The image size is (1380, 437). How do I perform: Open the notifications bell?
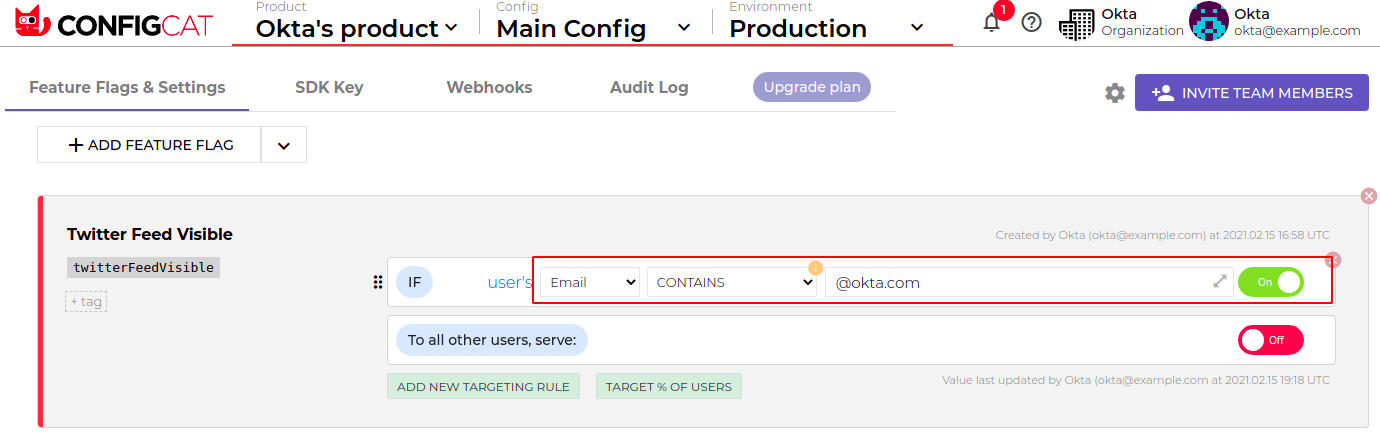(991, 23)
